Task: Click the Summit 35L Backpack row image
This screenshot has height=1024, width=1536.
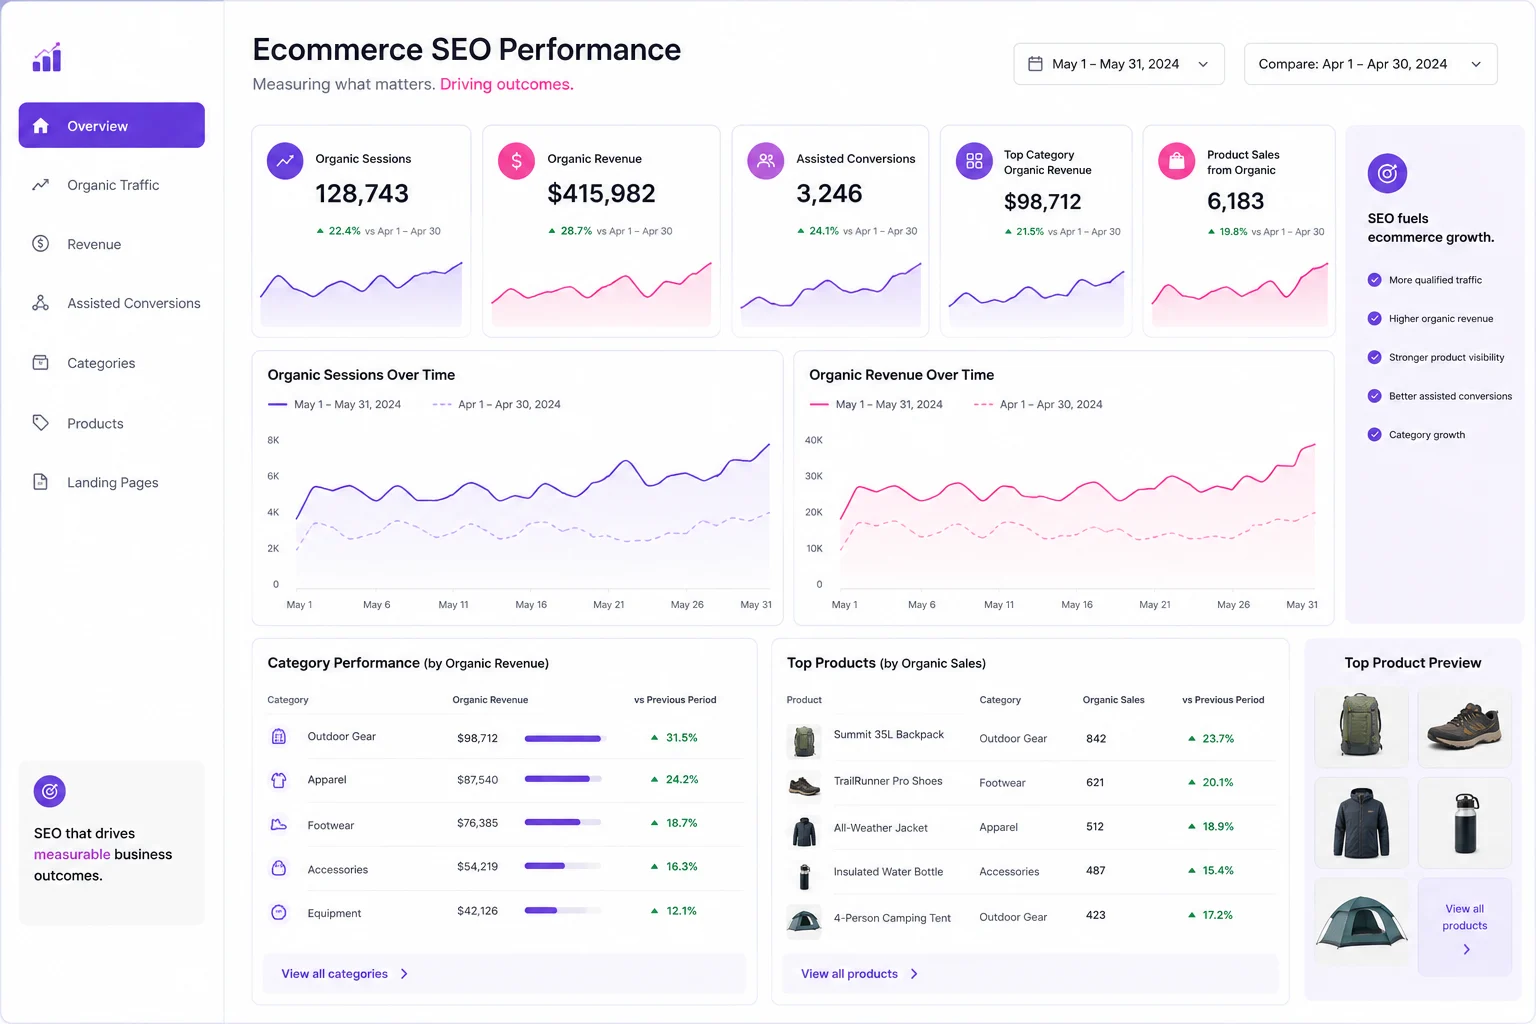Action: coord(804,741)
